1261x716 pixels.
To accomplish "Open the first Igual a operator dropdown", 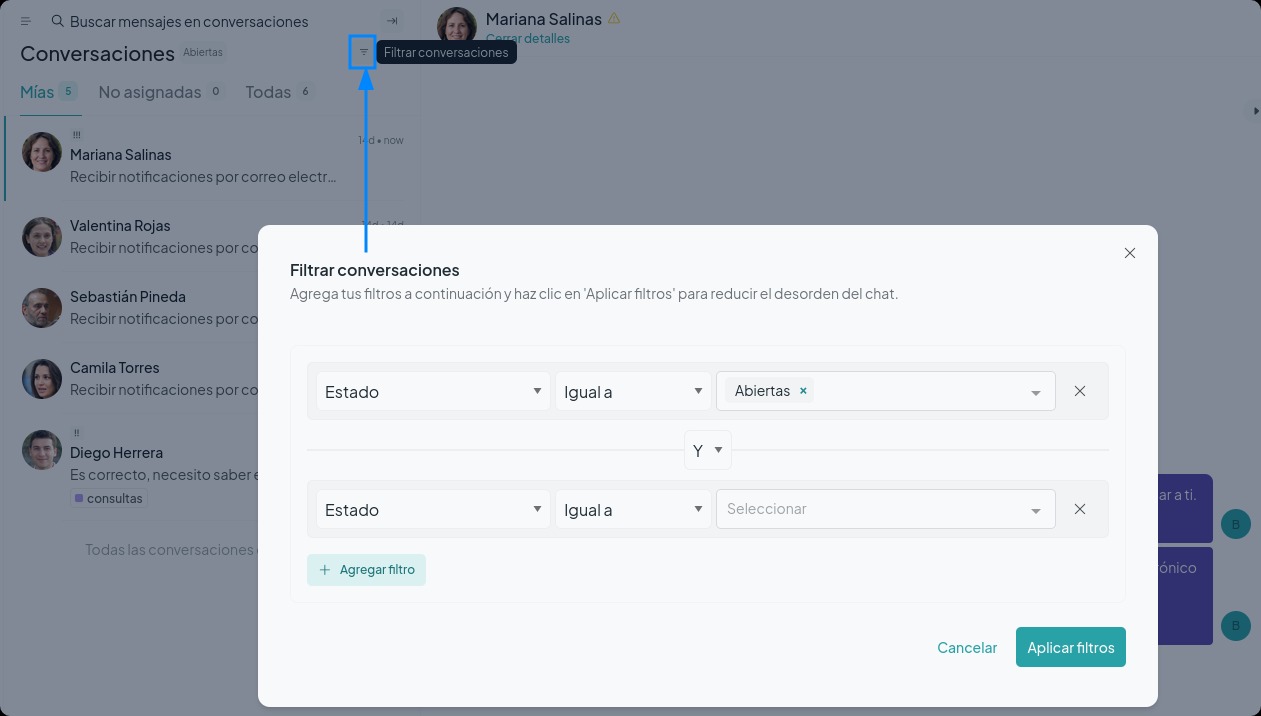I will [632, 391].
